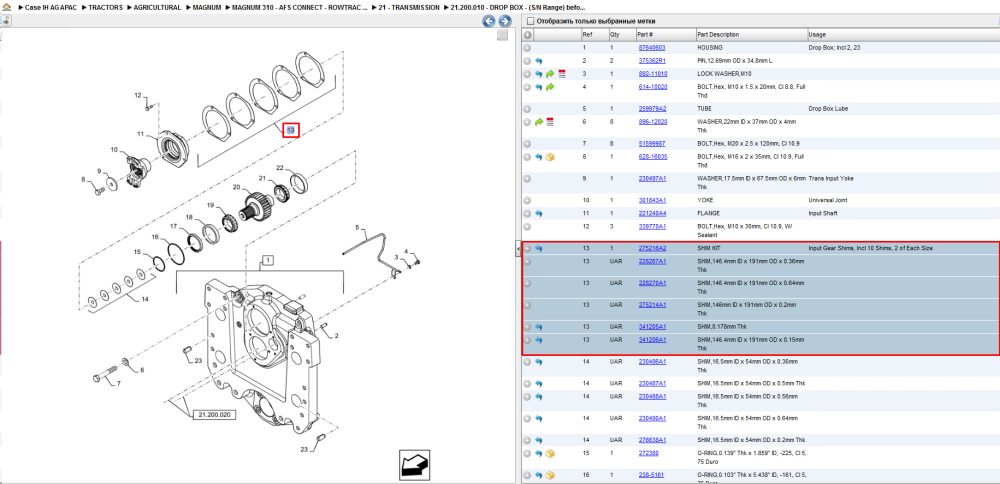Select callout 1 box in diagram

tap(268, 260)
